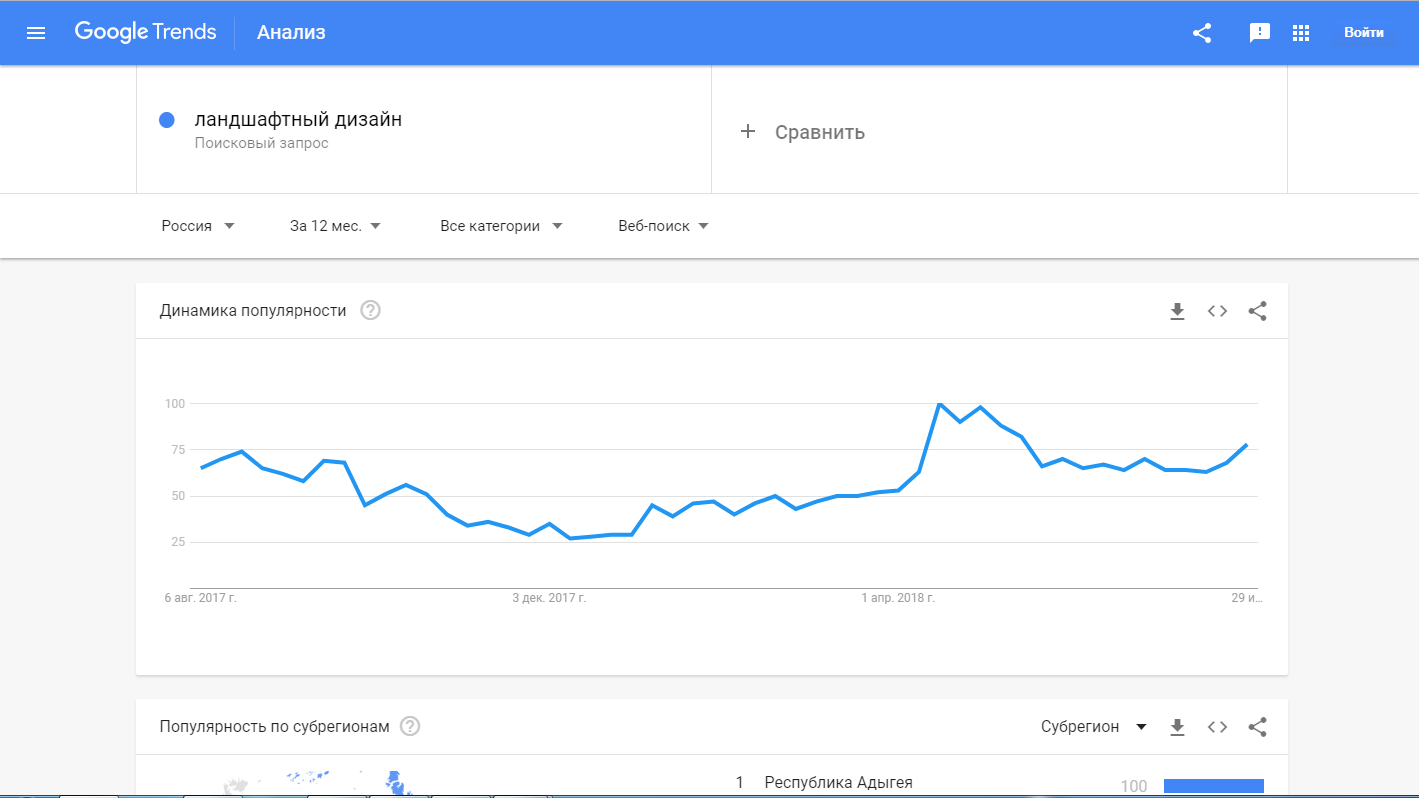Show help for Динамика популярности
The width and height of the screenshot is (1419, 798).
pyautogui.click(x=370, y=311)
